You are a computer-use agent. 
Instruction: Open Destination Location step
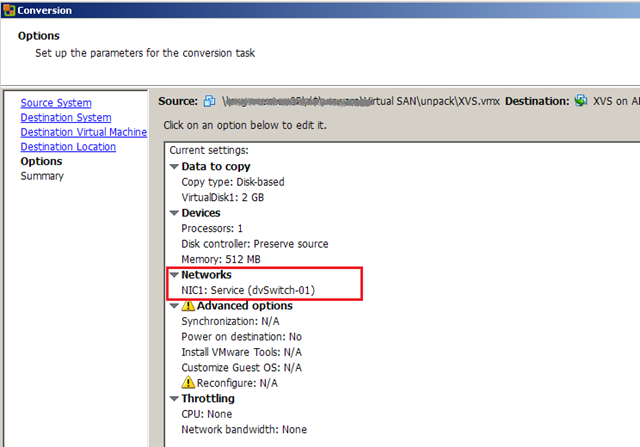click(68, 147)
